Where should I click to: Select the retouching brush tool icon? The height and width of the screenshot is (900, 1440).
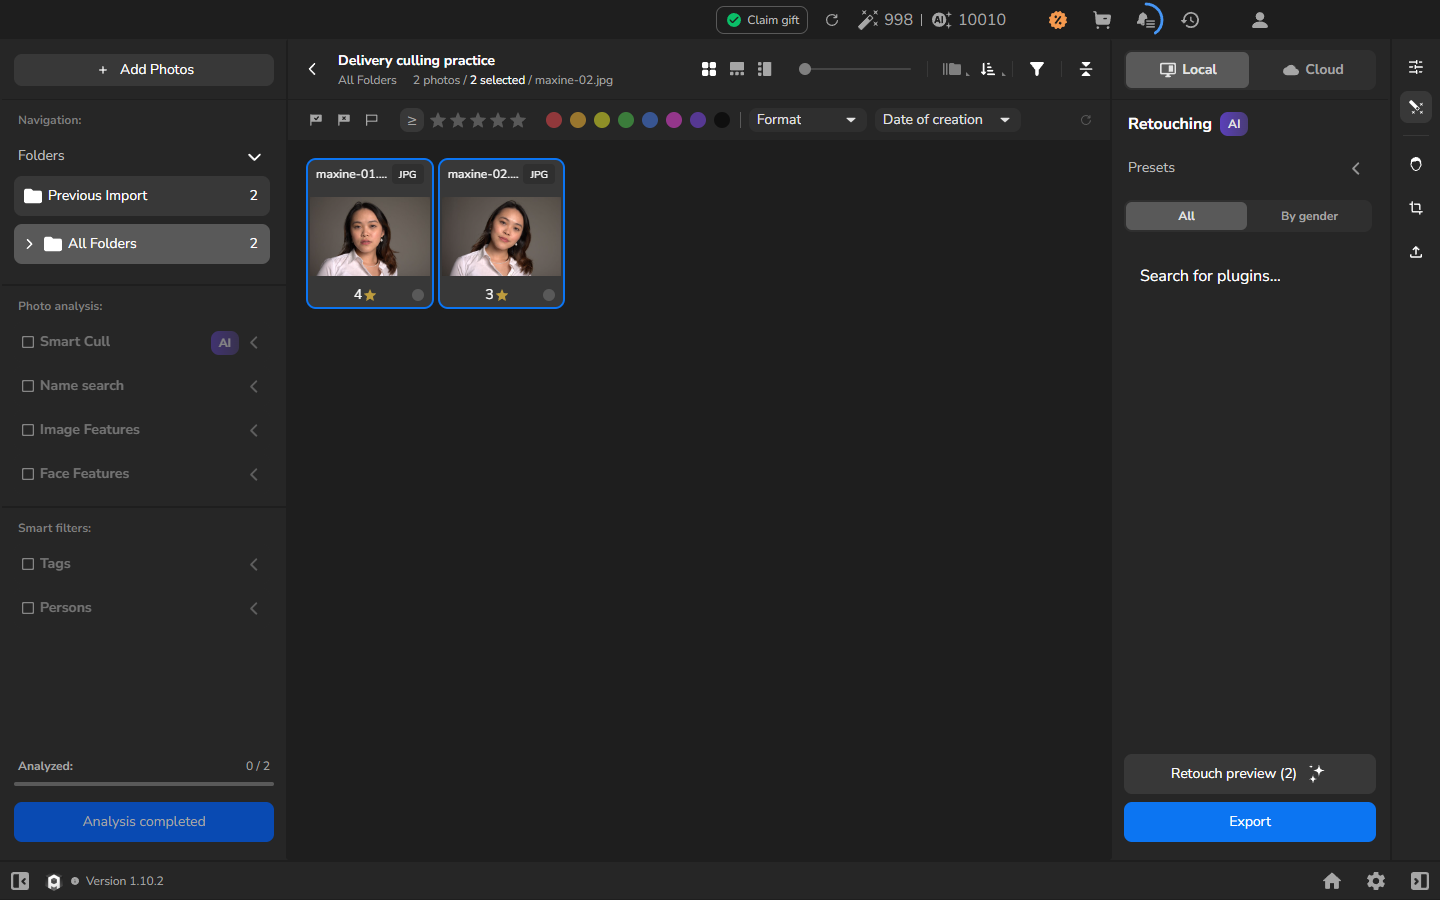pos(1416,107)
